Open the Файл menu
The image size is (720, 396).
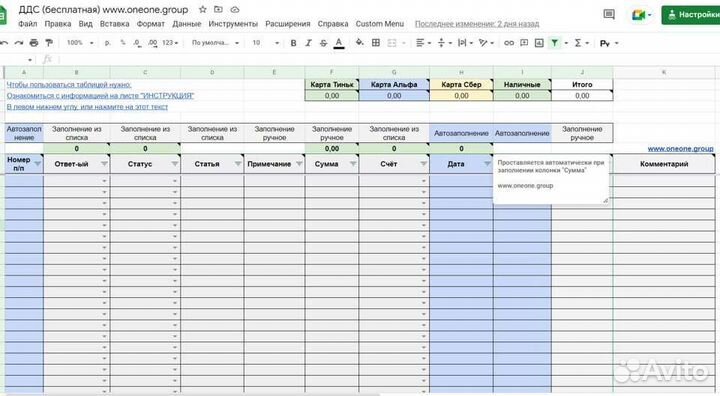tap(28, 24)
